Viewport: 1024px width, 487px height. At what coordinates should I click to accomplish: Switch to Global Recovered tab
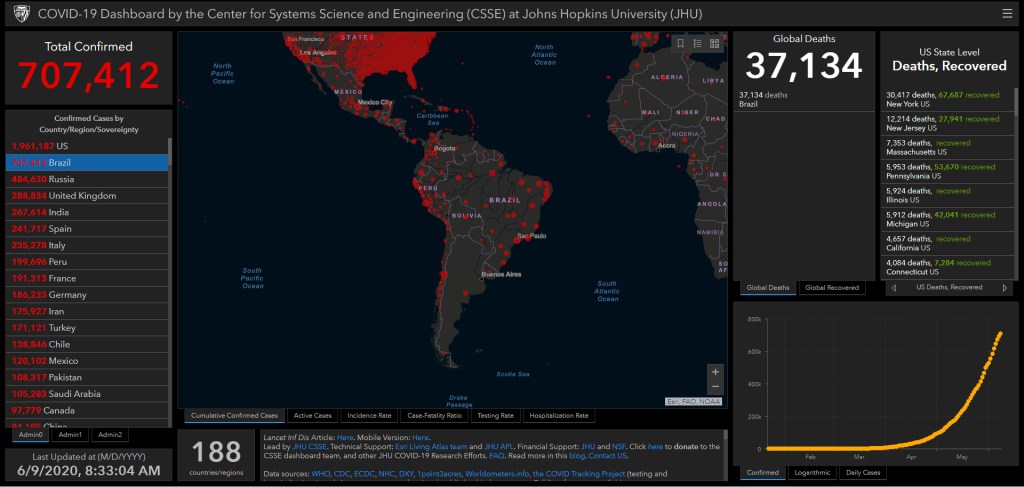833,288
